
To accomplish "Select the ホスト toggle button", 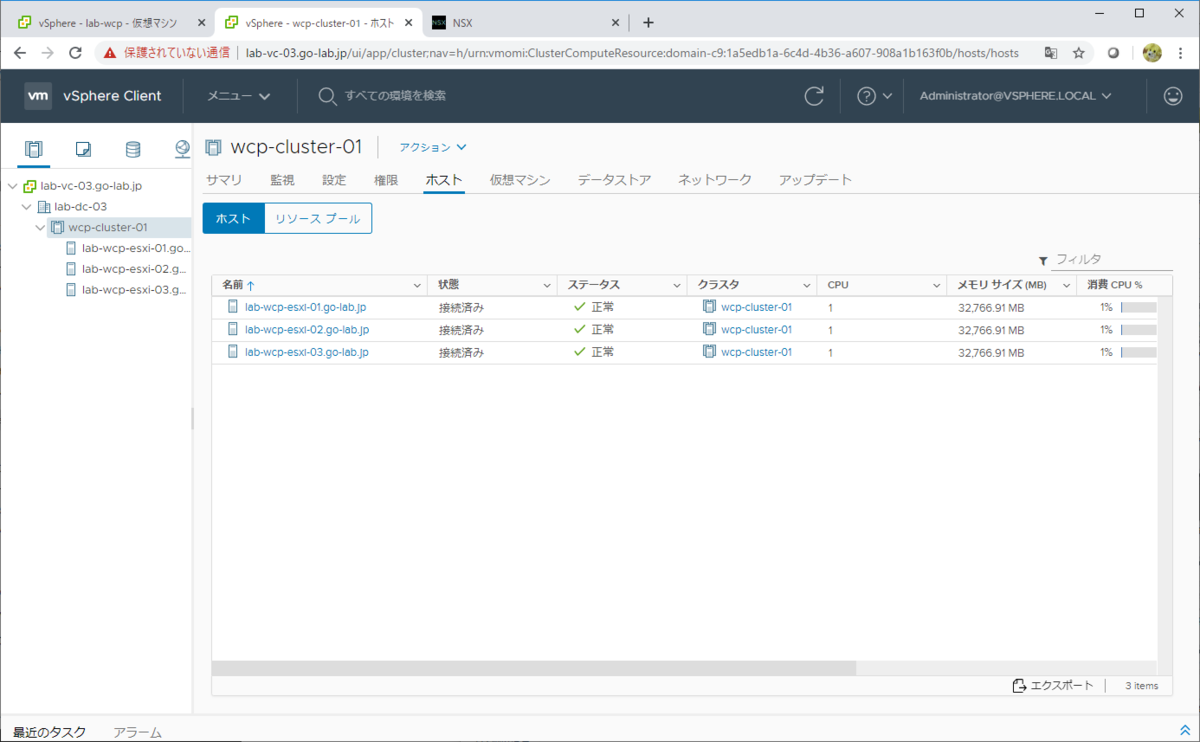I will [234, 218].
